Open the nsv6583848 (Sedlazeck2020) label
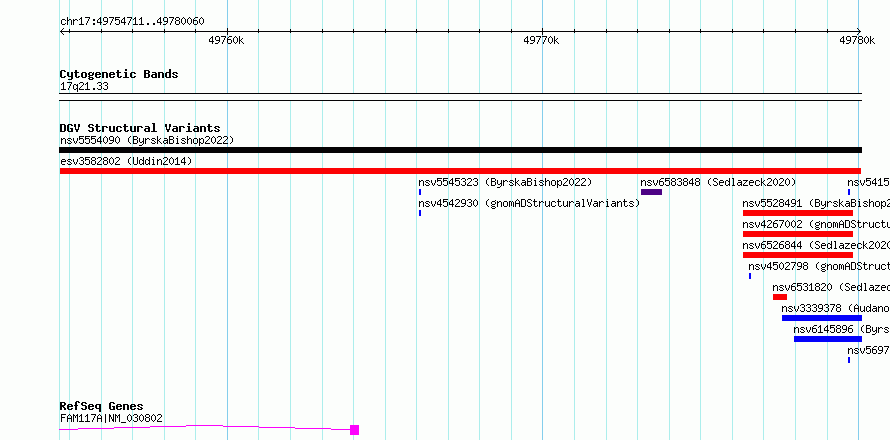Screen dimensions: 890x440 (718, 182)
